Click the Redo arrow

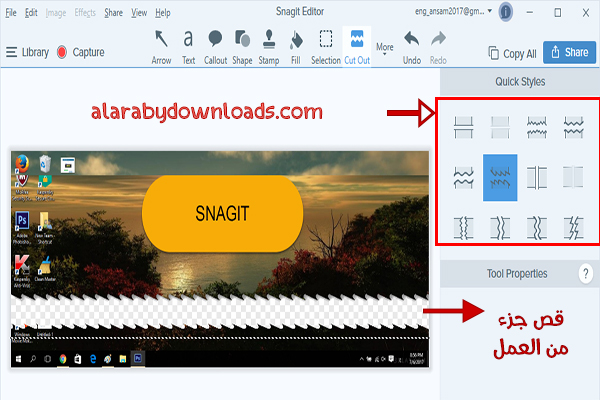438,47
